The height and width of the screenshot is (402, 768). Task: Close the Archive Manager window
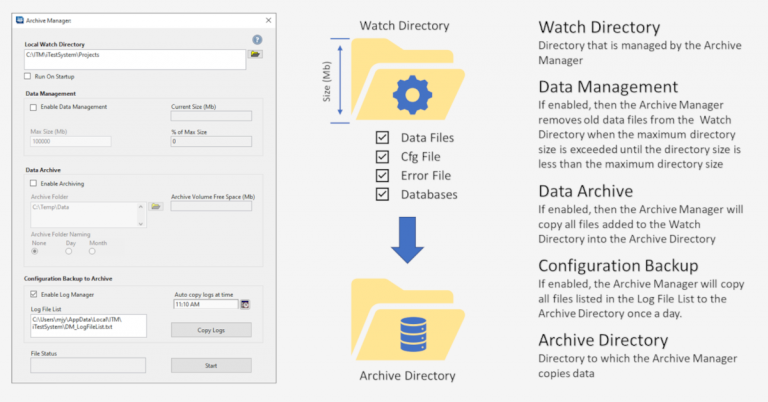pyautogui.click(x=268, y=20)
